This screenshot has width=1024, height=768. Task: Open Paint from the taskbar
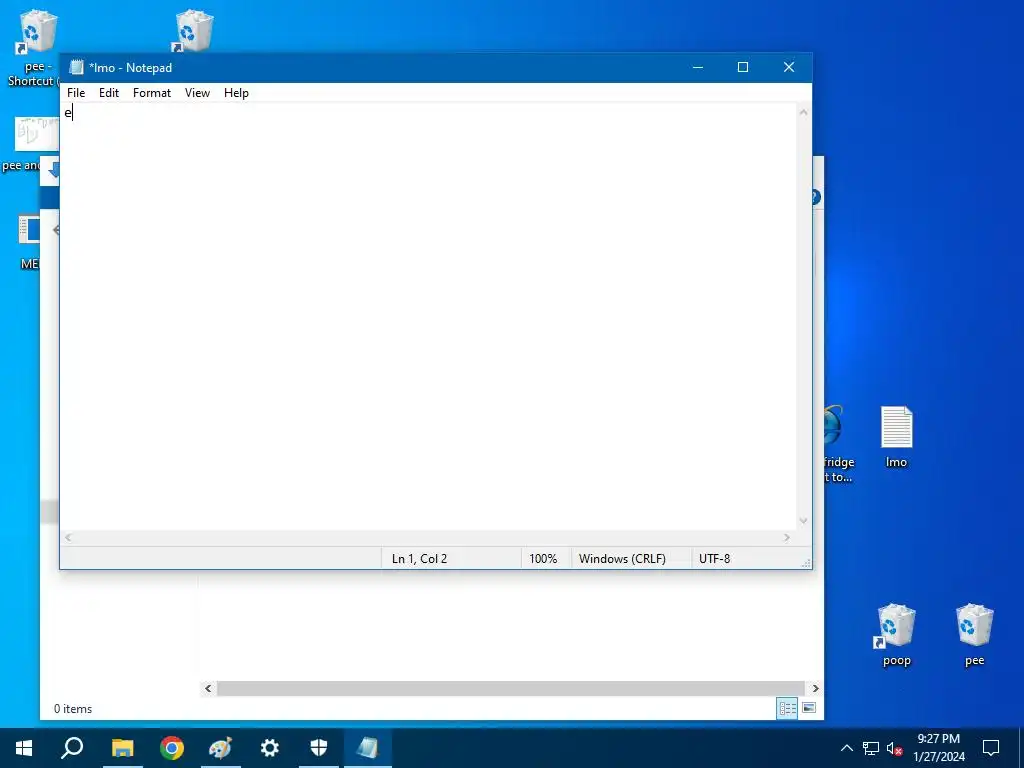(x=221, y=748)
